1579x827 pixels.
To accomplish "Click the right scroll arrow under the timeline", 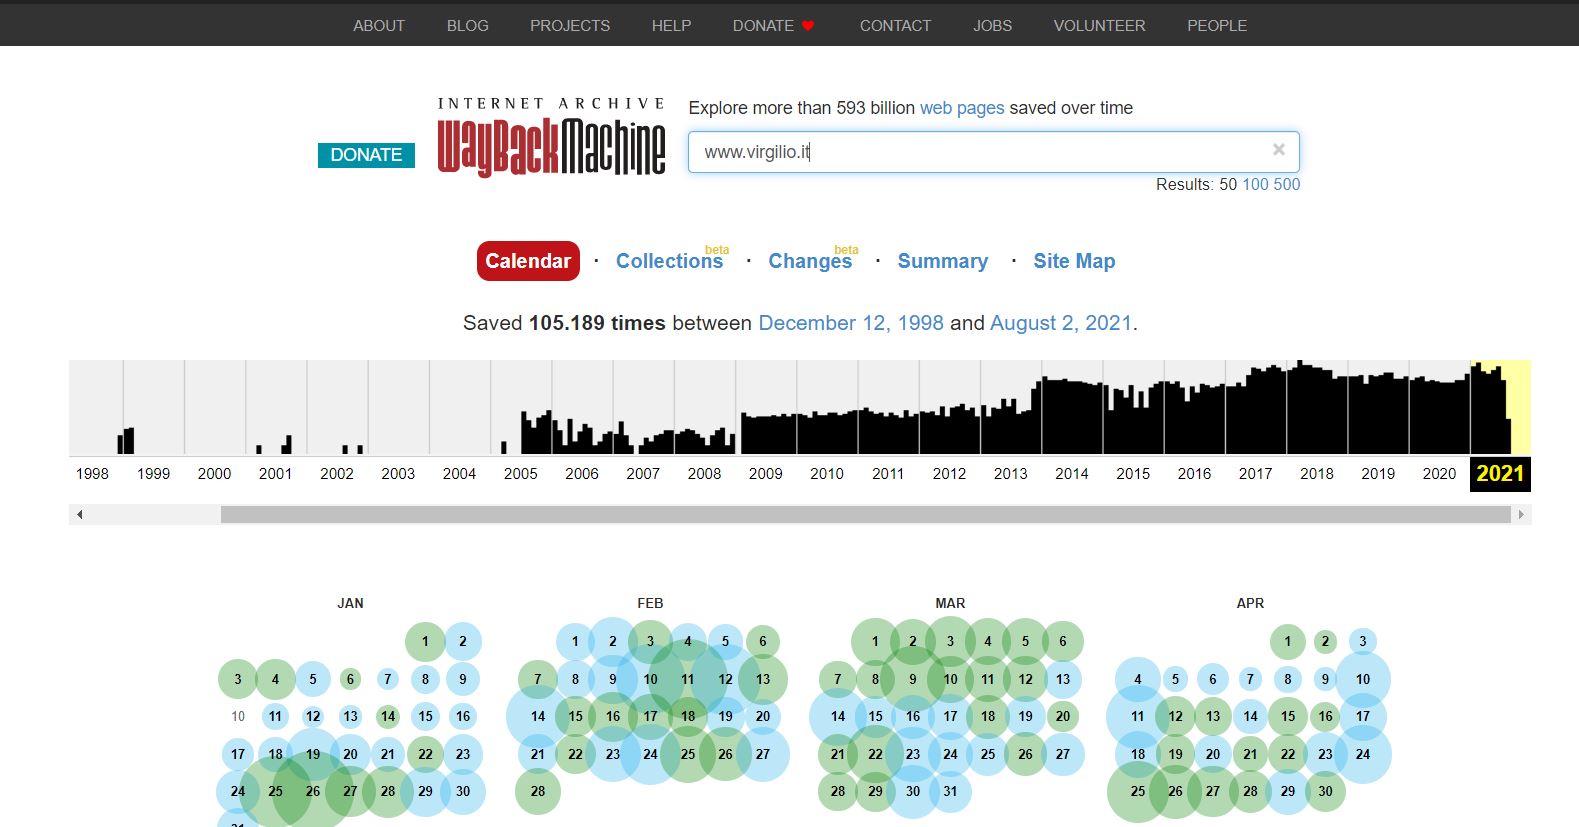I will pos(1521,515).
